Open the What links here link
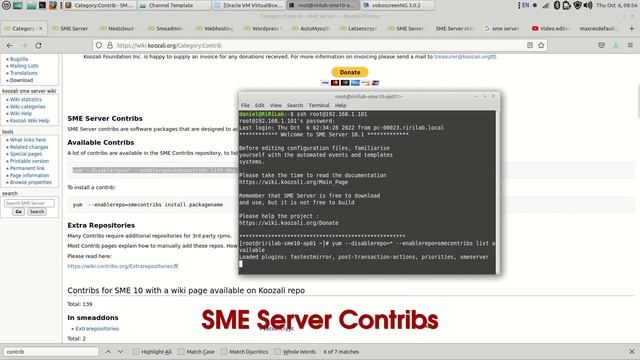 [28, 140]
